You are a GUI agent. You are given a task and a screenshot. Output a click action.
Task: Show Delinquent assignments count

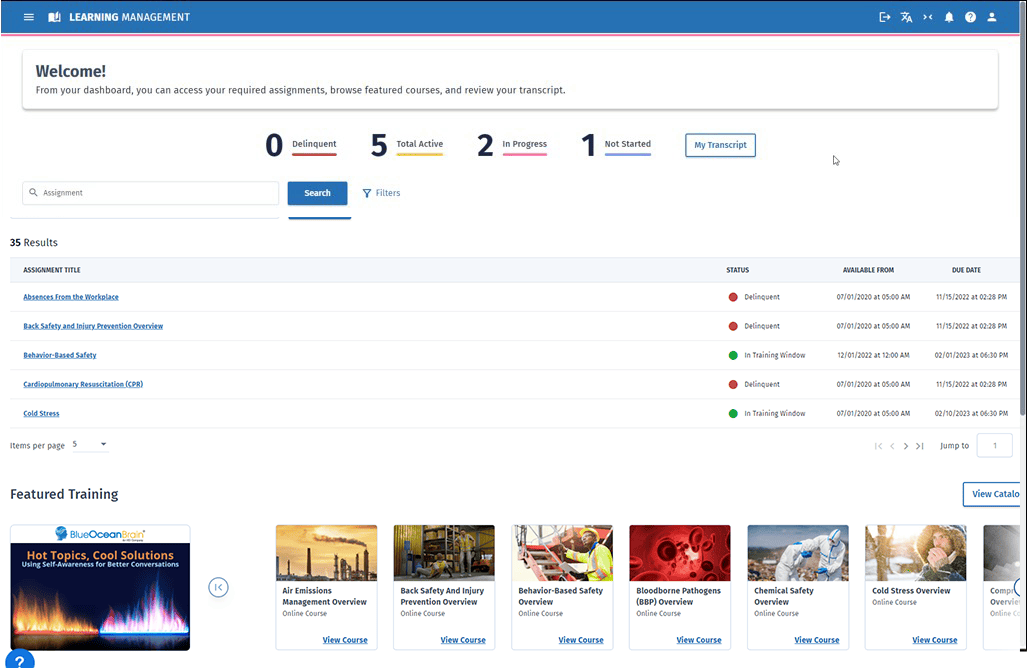tap(301, 145)
